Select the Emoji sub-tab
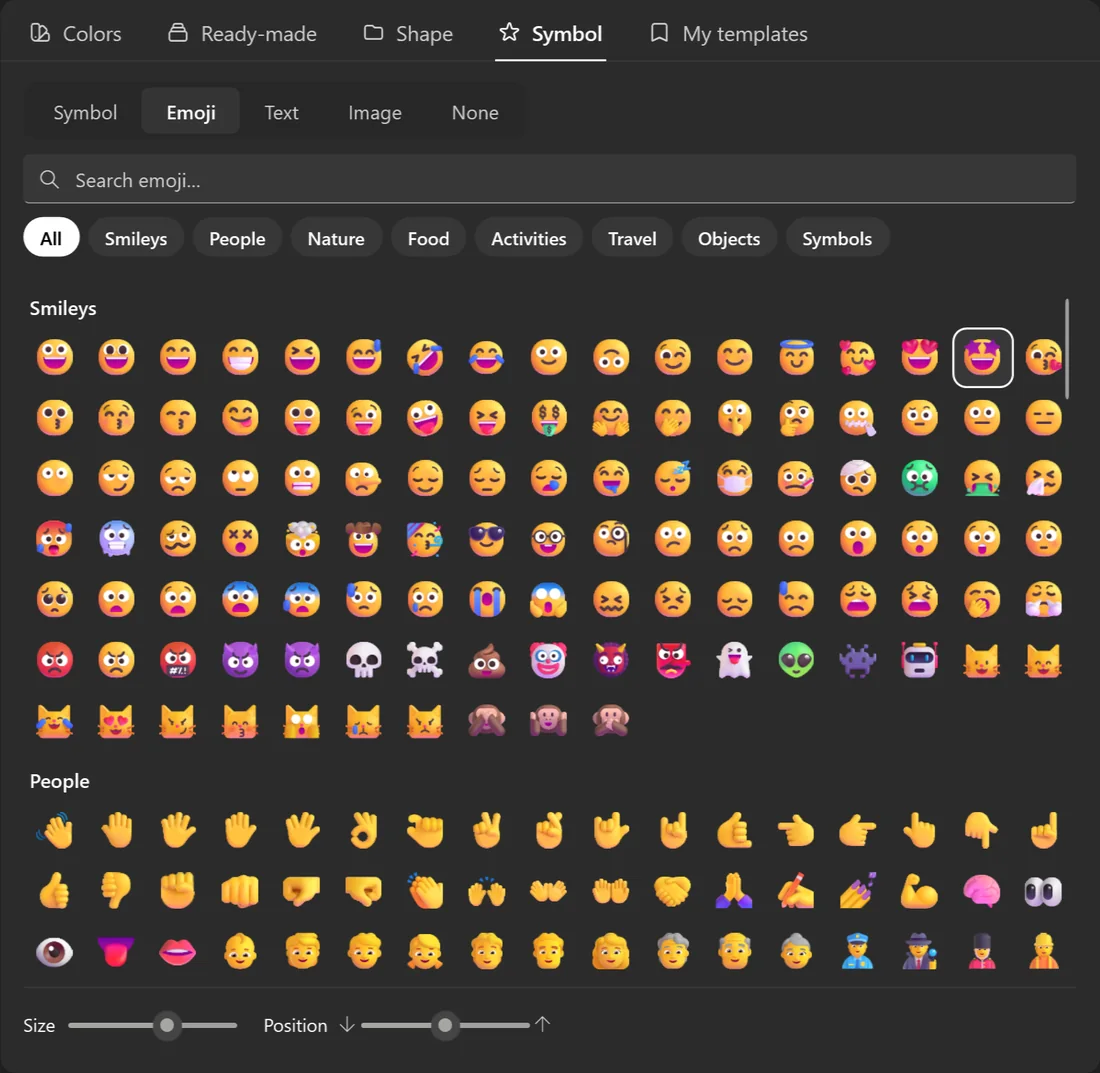The width and height of the screenshot is (1100, 1073). (x=191, y=112)
